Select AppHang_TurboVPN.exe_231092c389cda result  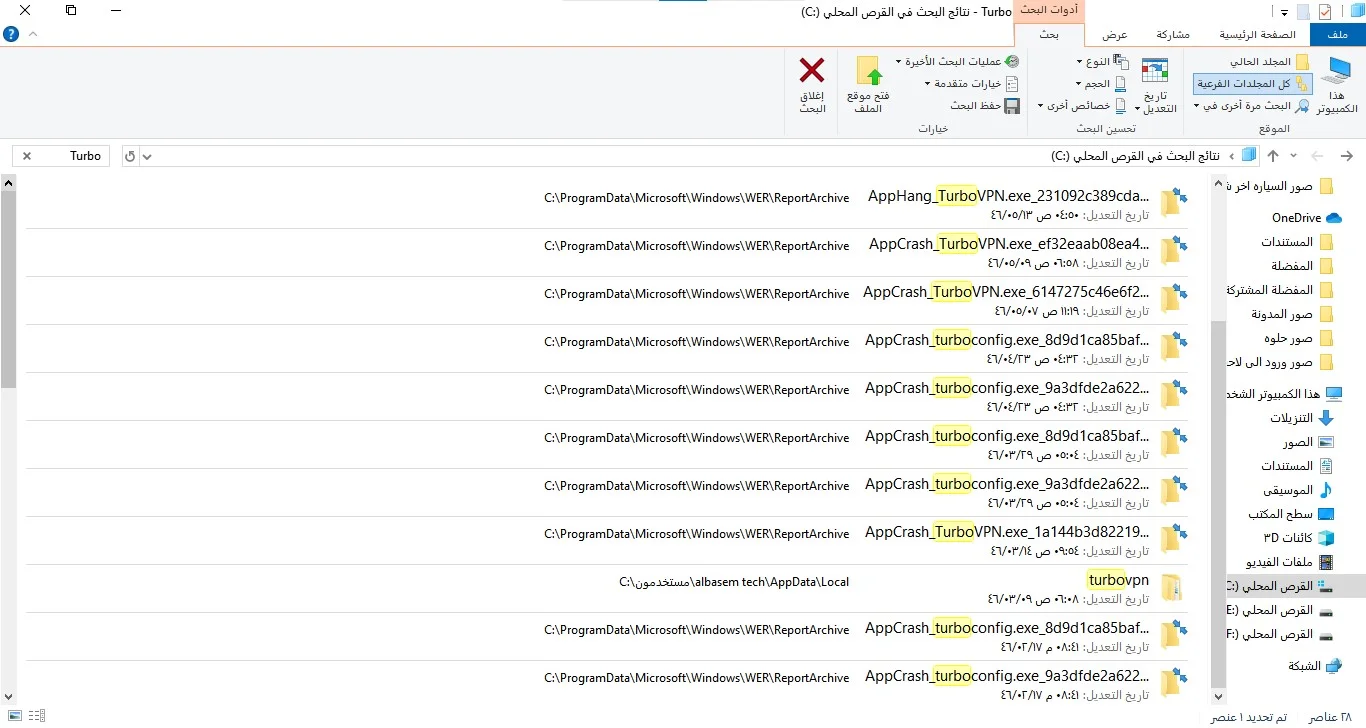(606, 205)
